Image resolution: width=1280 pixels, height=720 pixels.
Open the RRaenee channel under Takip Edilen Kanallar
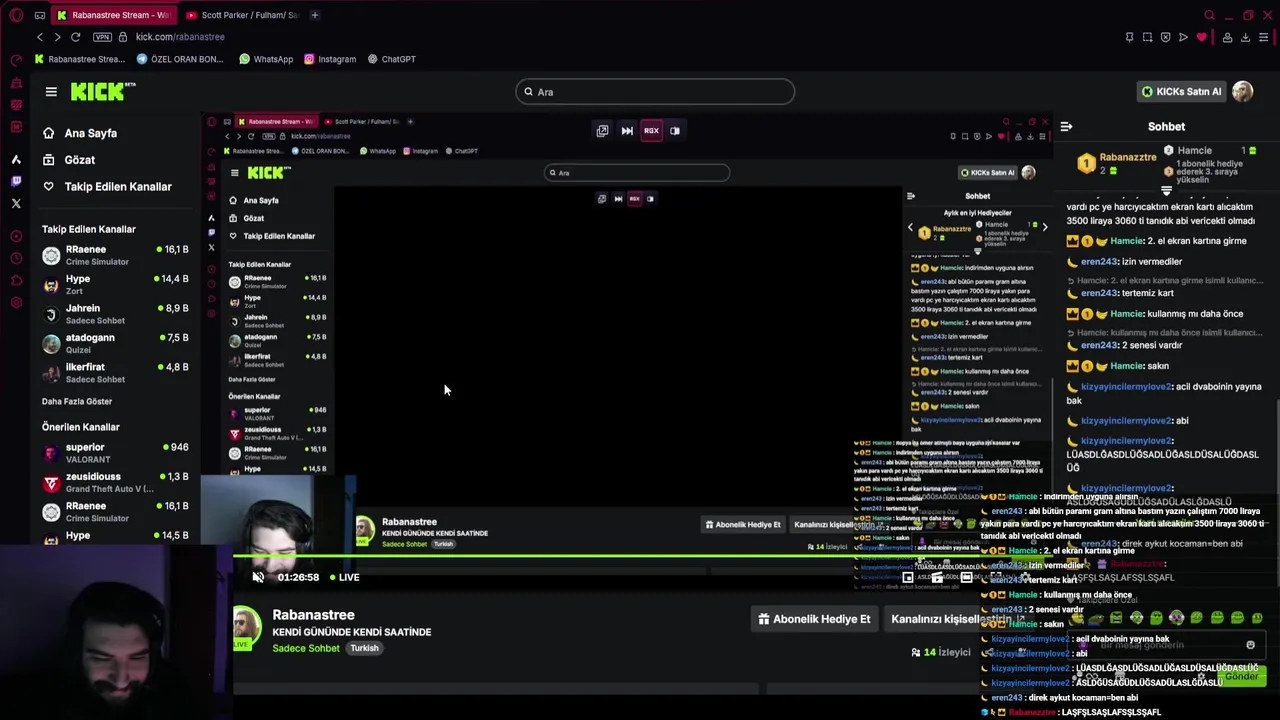point(115,255)
